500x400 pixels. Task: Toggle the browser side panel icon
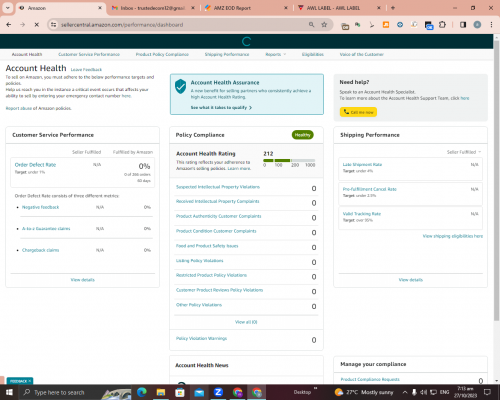[x=463, y=25]
